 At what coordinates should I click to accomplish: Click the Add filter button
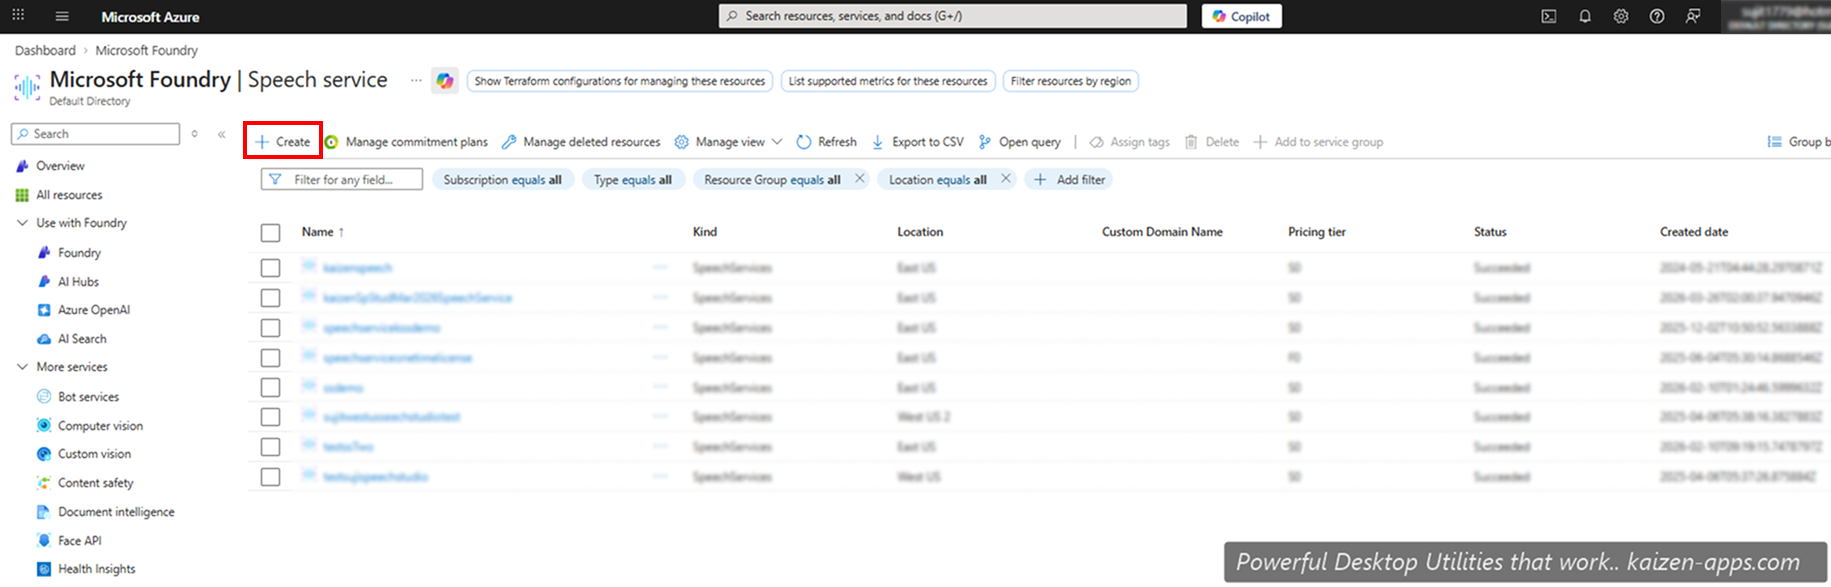pos(1070,180)
